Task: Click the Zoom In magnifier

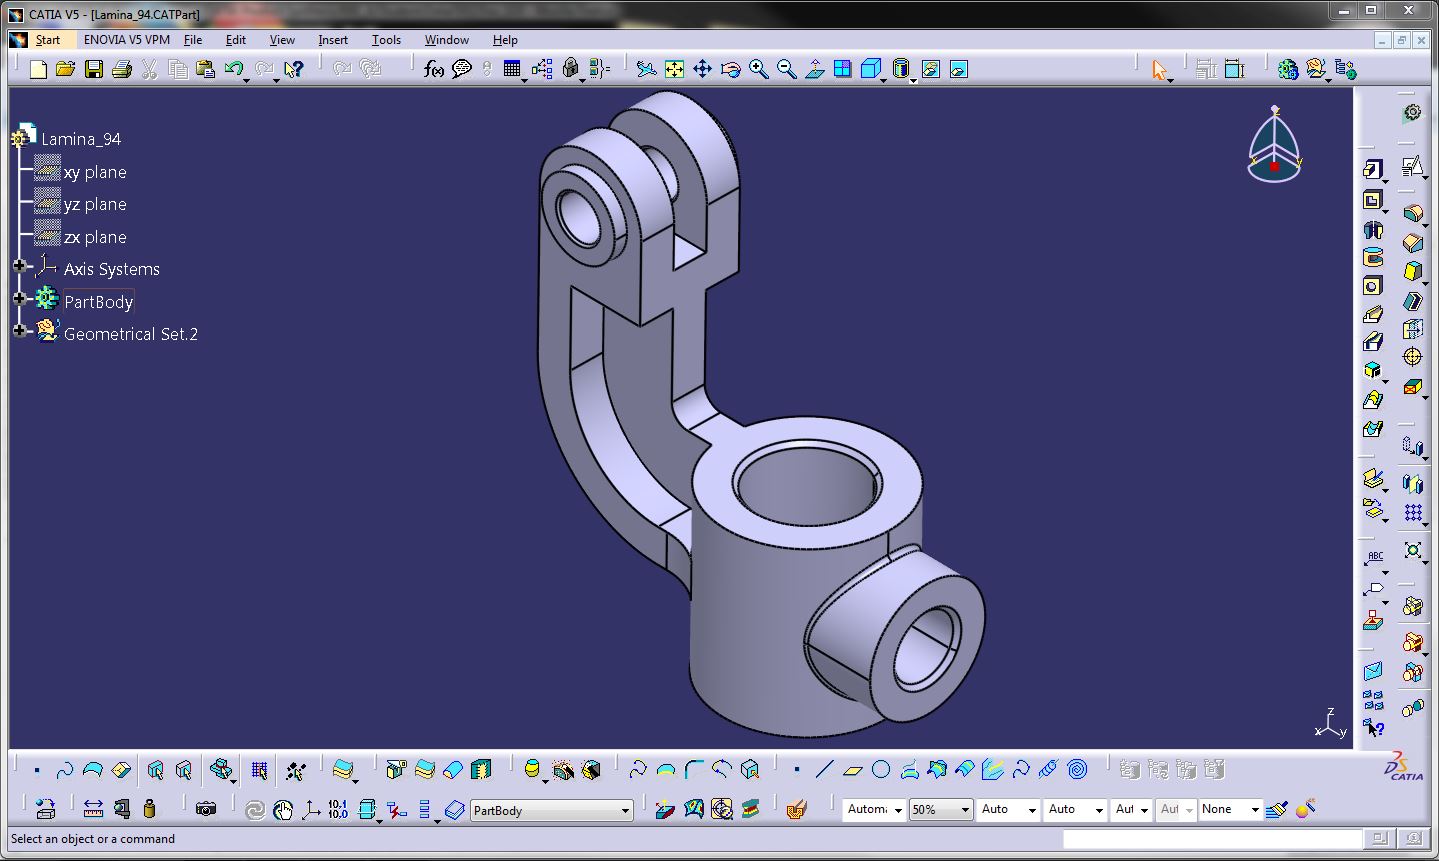Action: pos(759,69)
